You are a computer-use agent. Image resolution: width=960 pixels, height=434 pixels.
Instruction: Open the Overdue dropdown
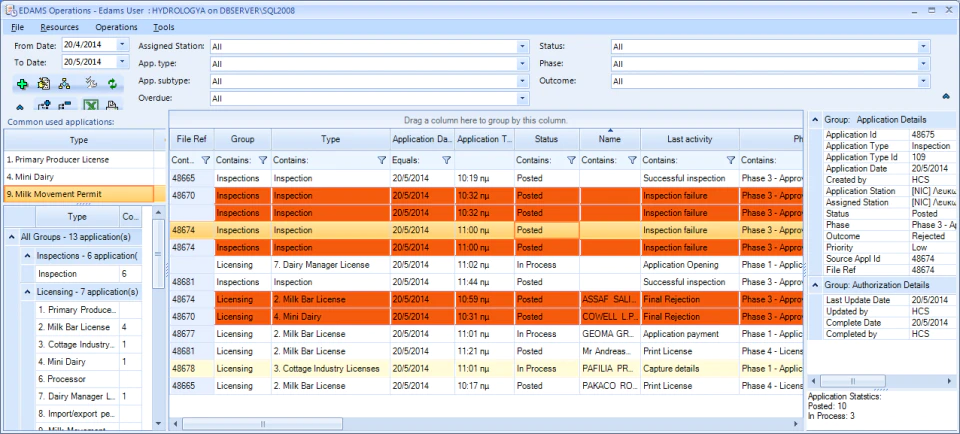tap(522, 98)
